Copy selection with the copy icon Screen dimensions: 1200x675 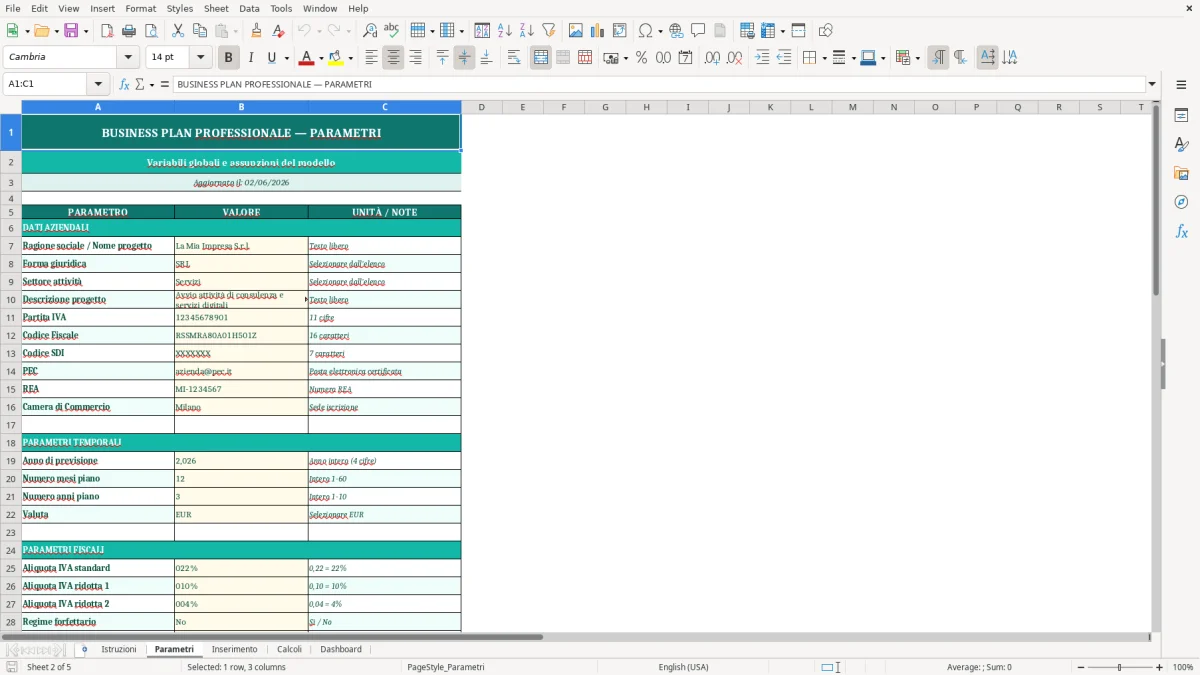(x=200, y=31)
